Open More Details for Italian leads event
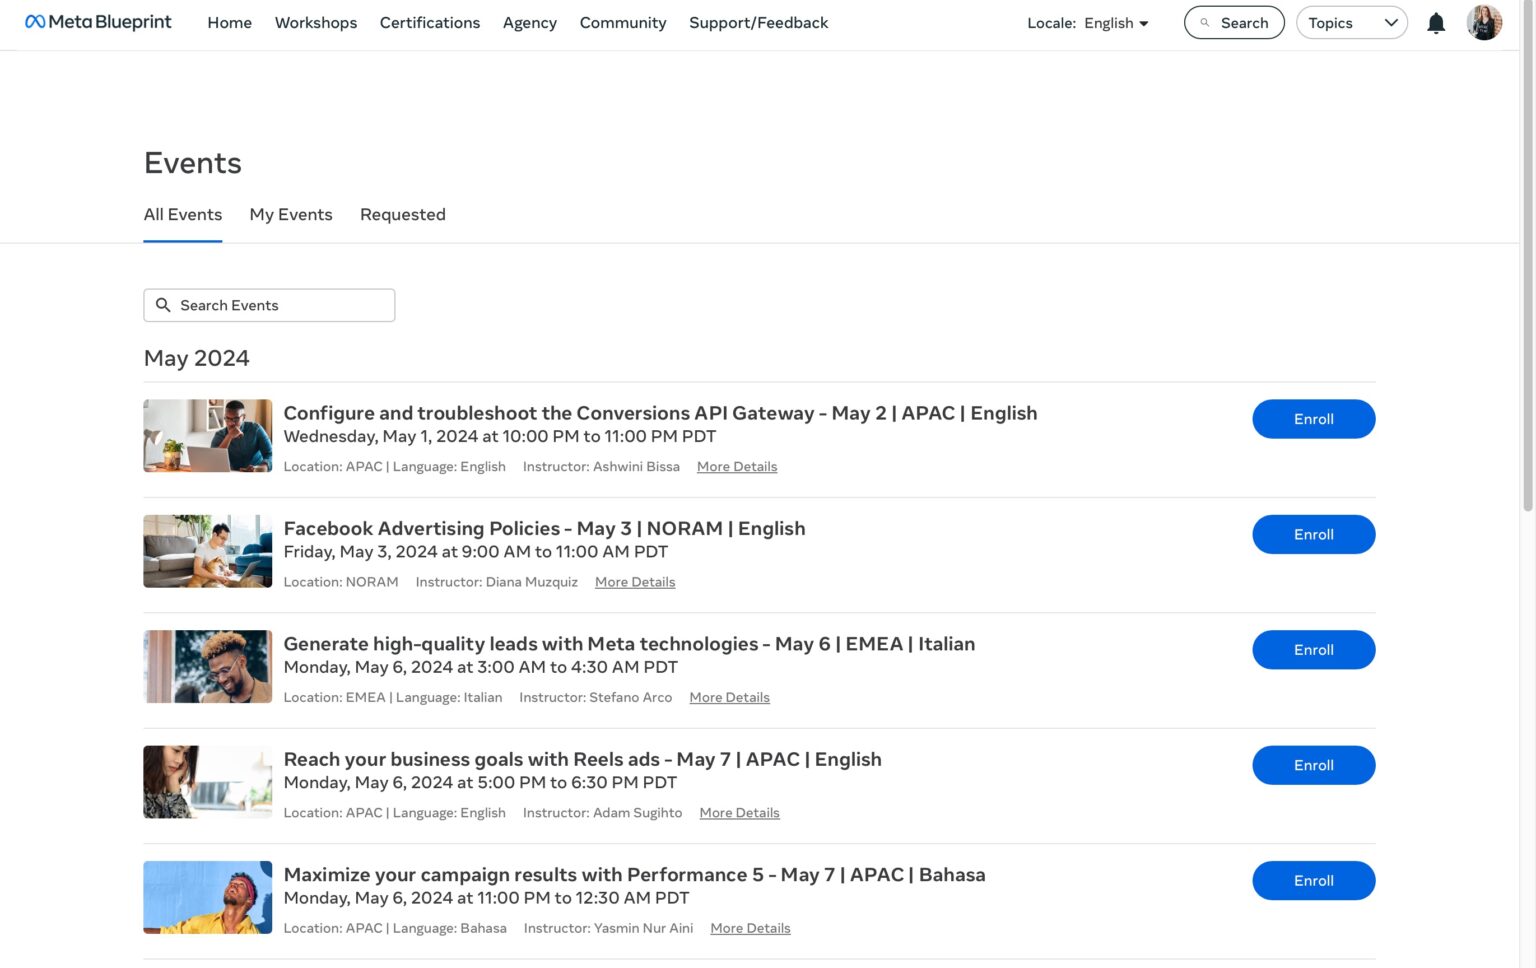This screenshot has width=1536, height=968. pos(729,698)
